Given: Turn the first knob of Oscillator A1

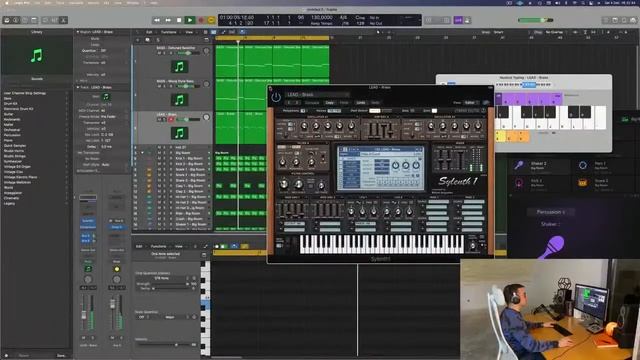Looking at the screenshot, I should tap(304, 126).
